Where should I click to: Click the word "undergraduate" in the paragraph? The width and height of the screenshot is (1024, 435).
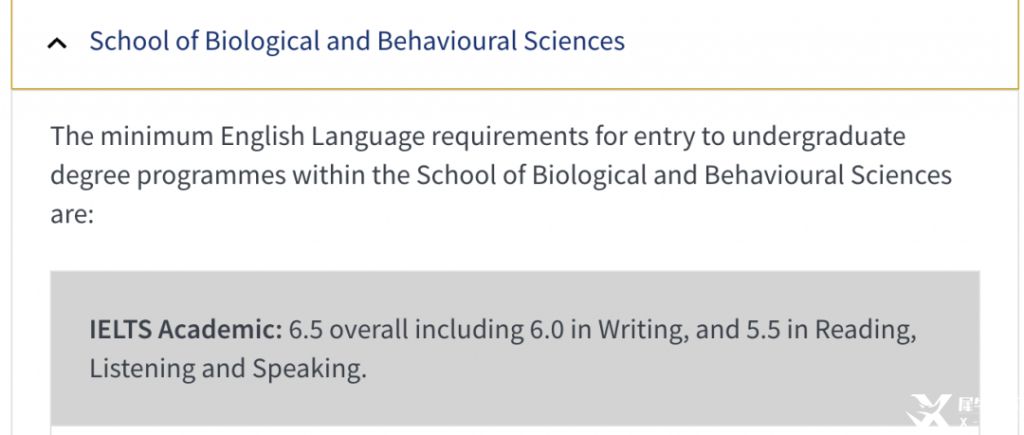(x=818, y=137)
